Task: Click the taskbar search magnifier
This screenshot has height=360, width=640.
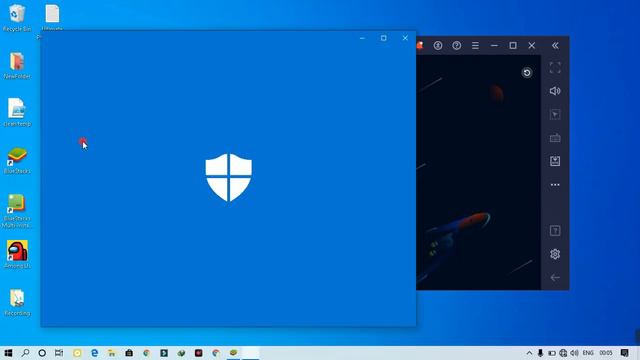Action: 25,353
